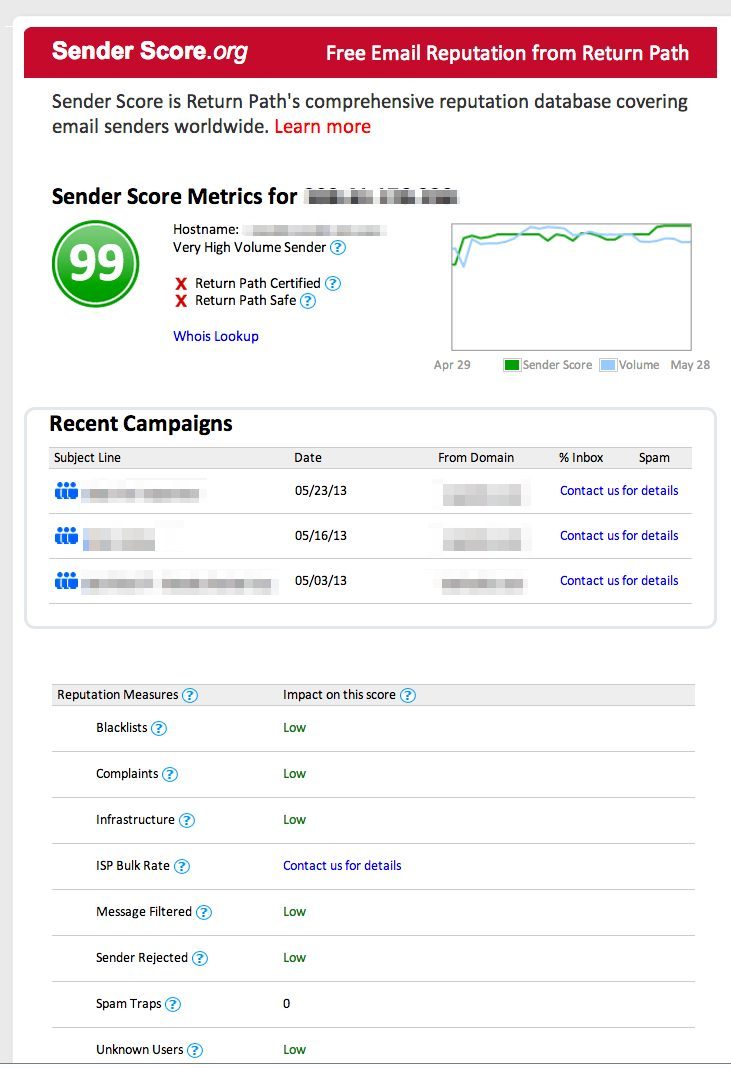Open help icon beside Return Path Safe
Screen dimensions: 731x1068
pos(308,301)
